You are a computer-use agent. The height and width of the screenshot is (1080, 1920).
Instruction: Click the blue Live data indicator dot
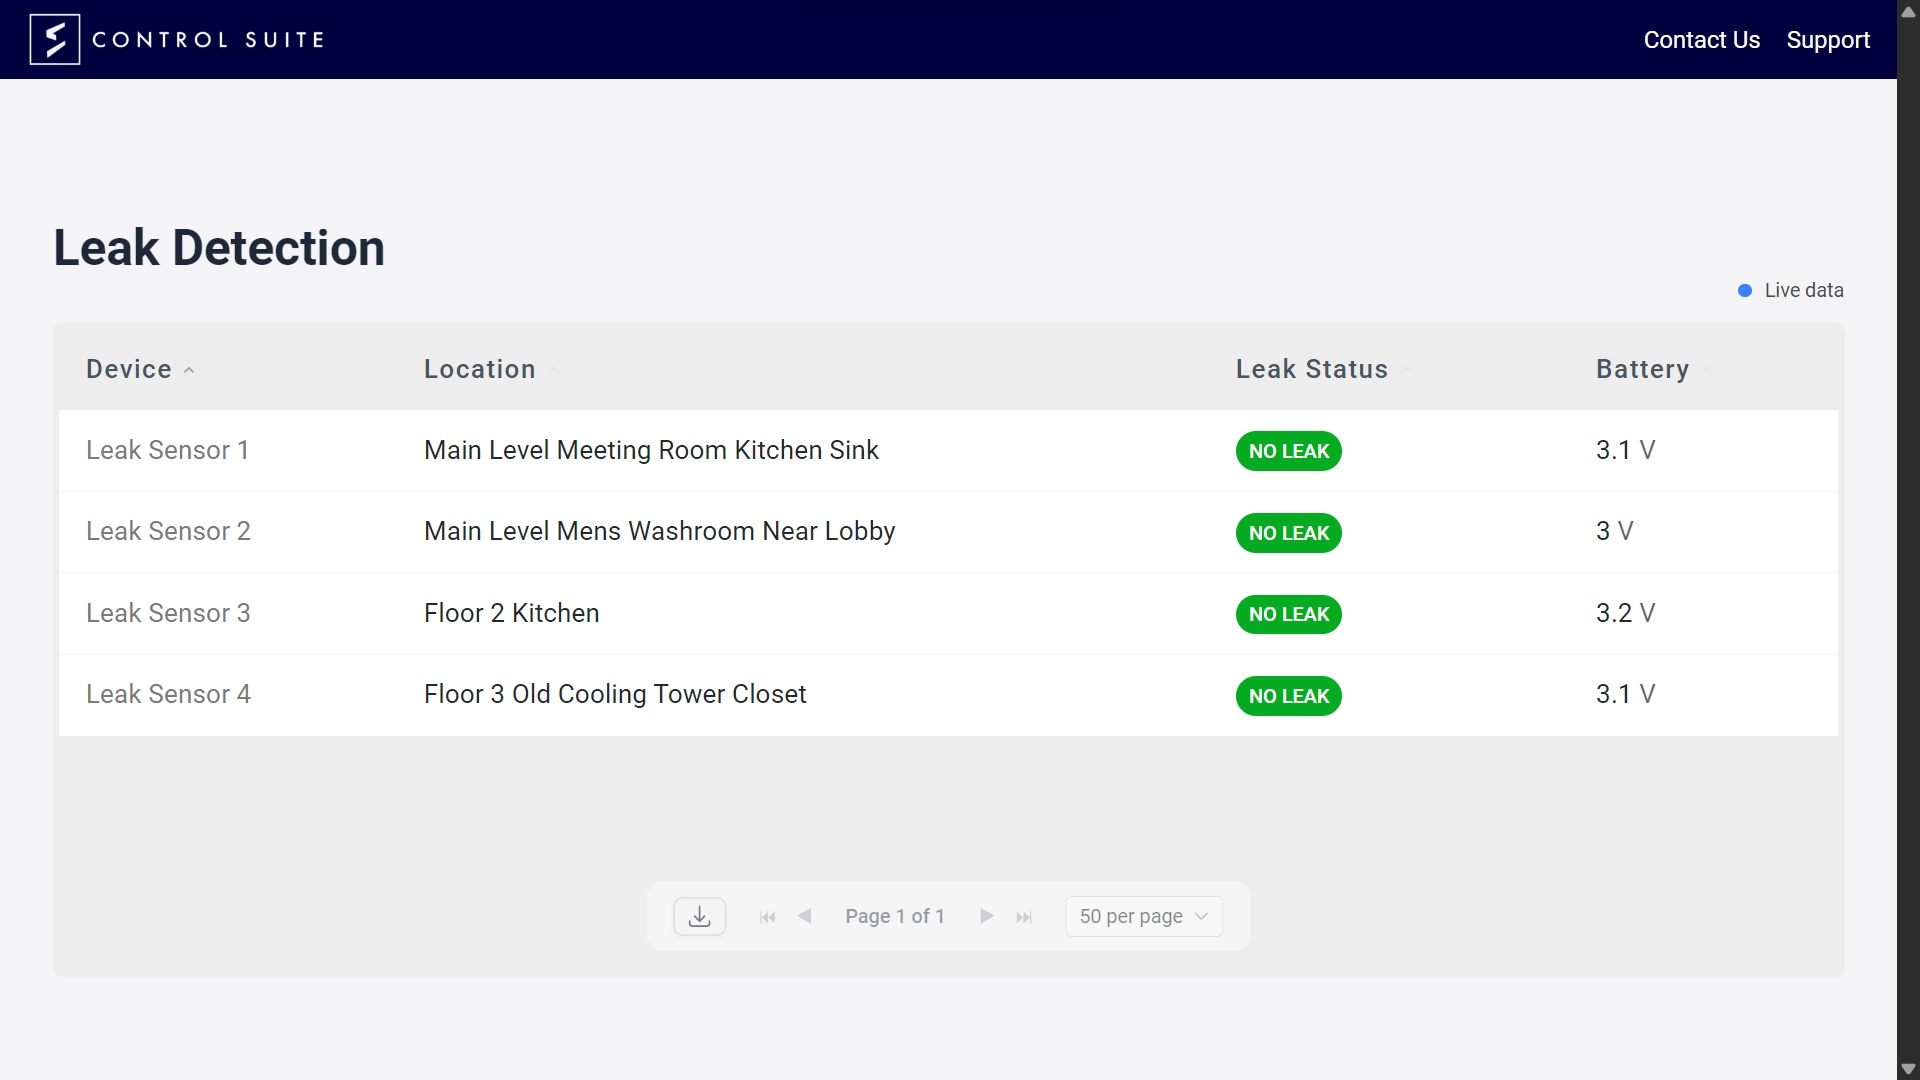click(x=1745, y=291)
